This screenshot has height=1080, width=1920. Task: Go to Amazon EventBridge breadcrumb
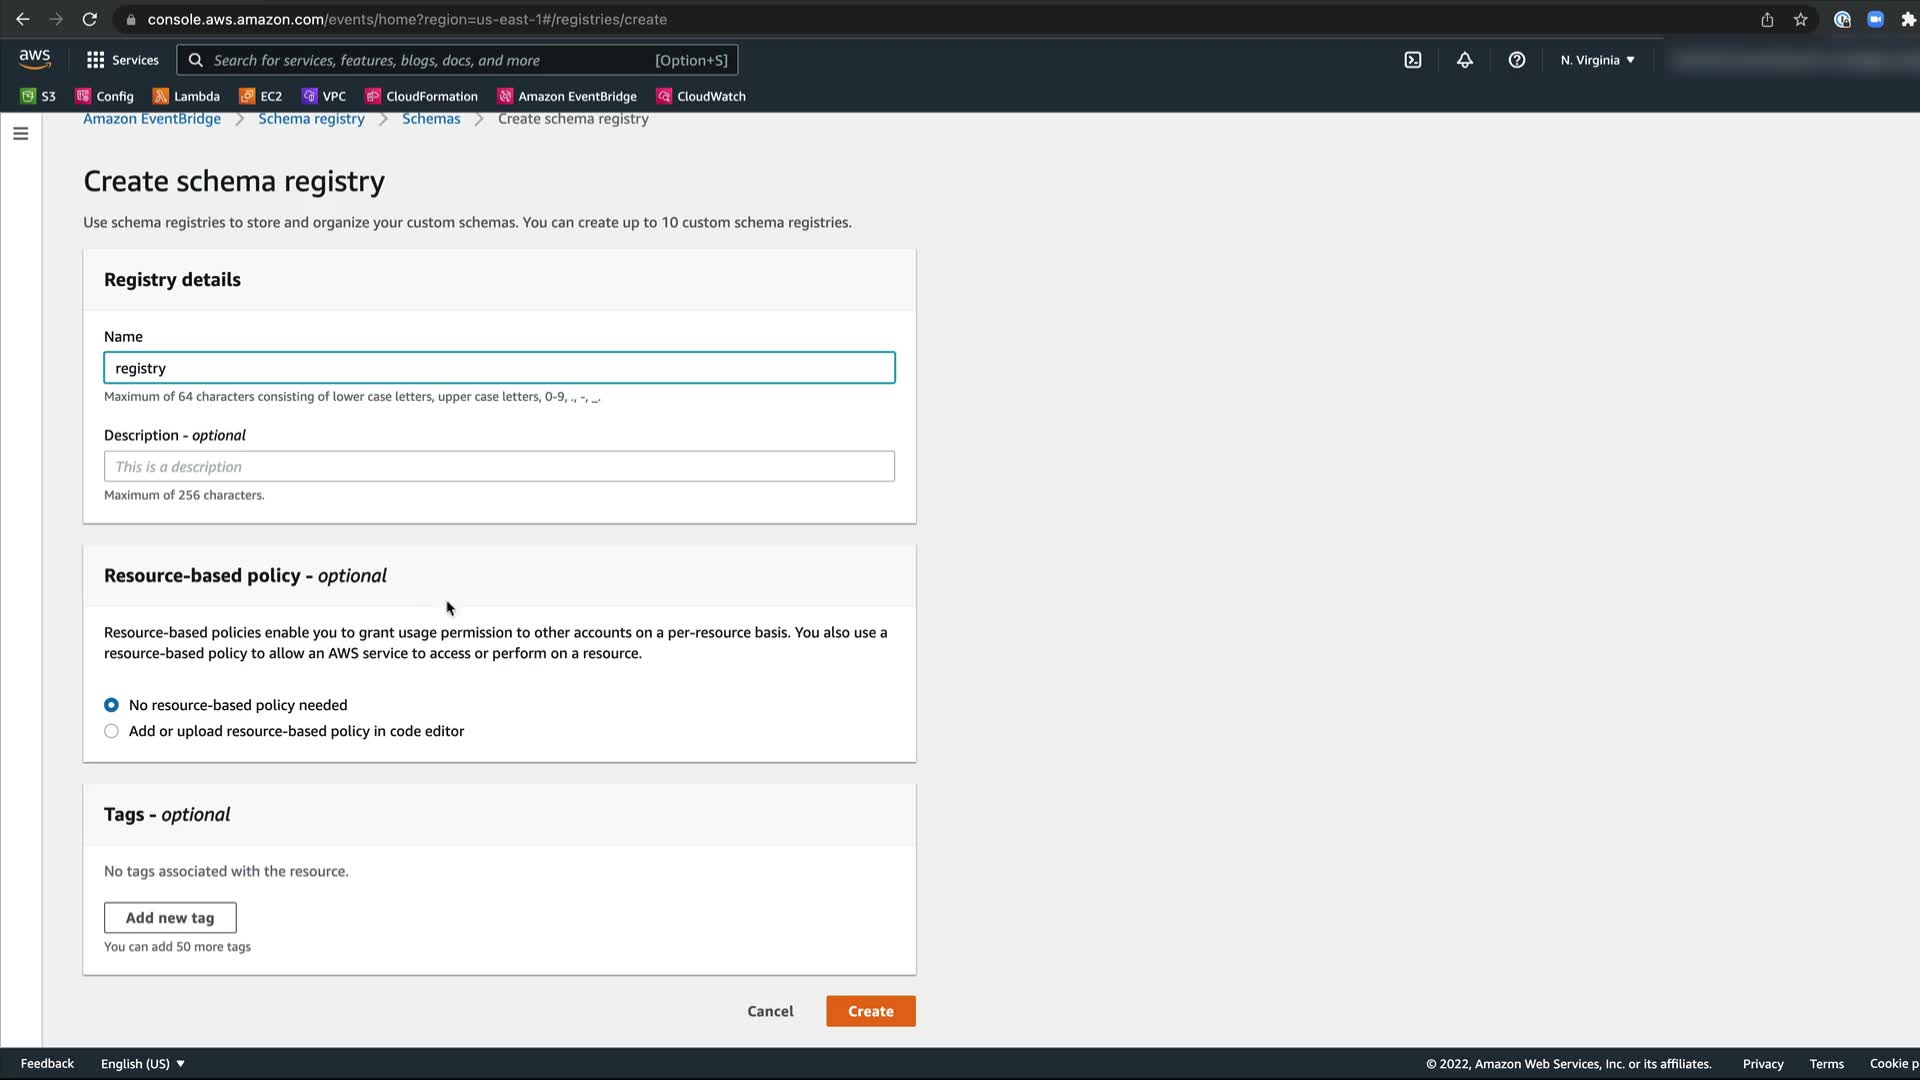click(x=152, y=119)
